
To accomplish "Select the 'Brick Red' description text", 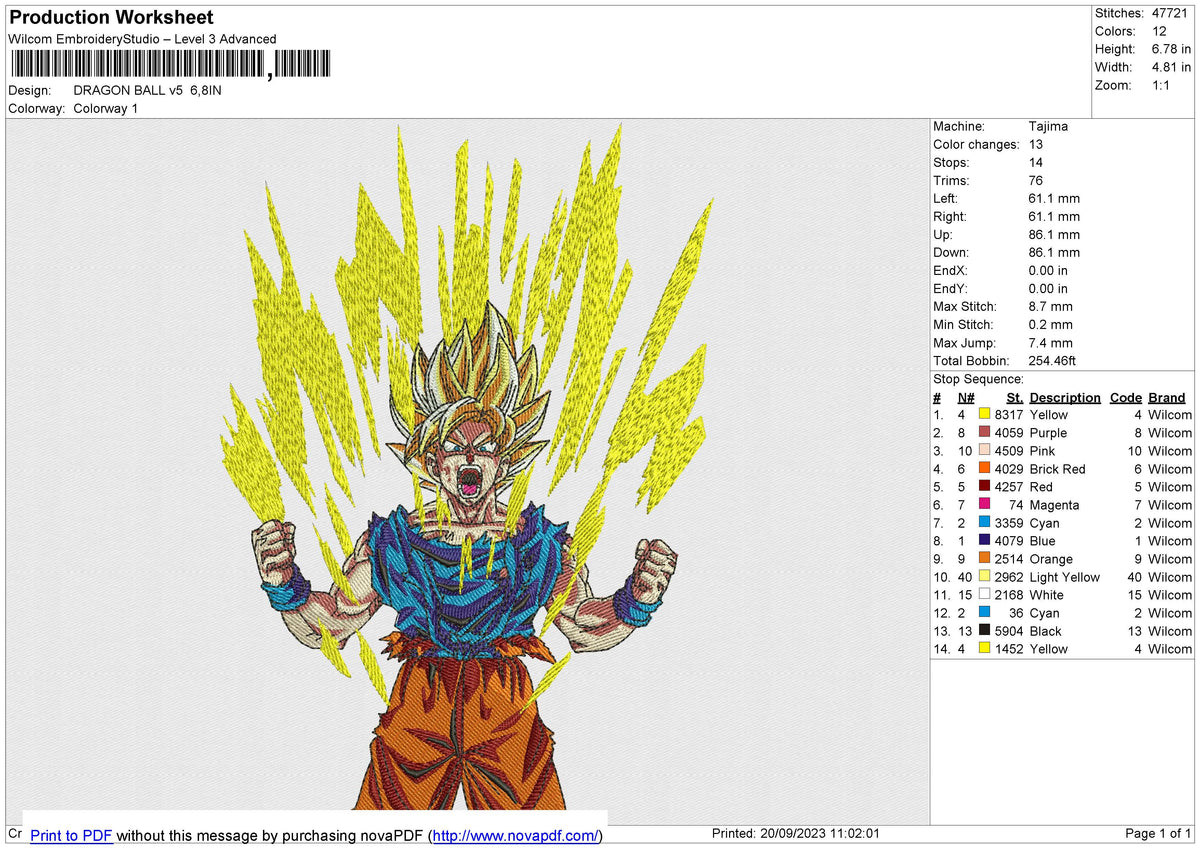I will pyautogui.click(x=1057, y=469).
